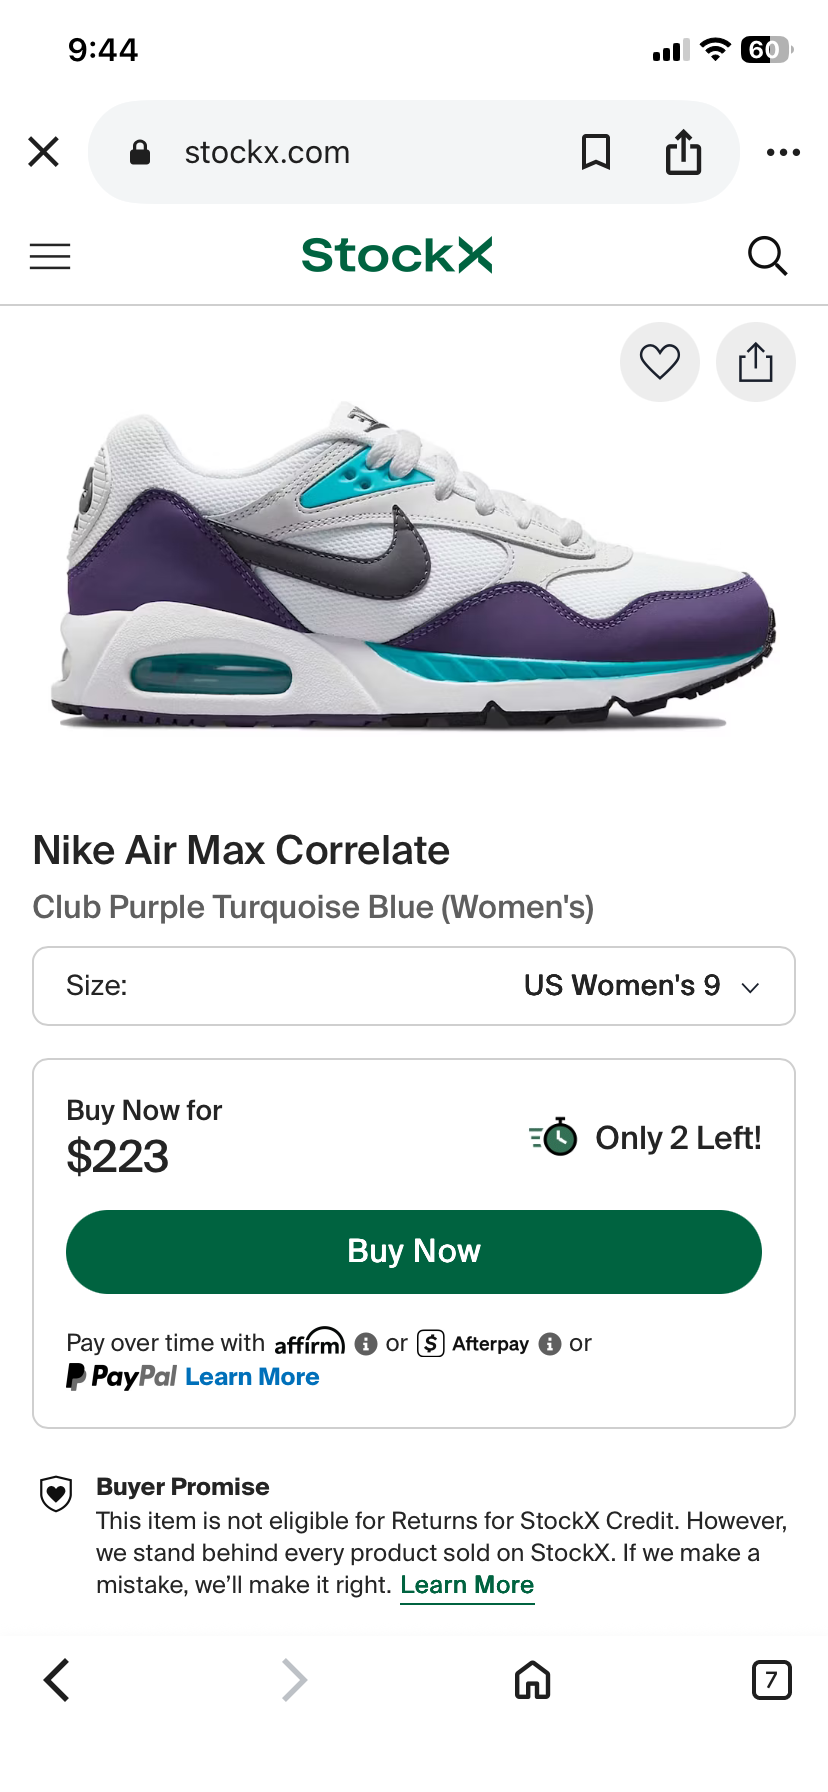
Task: Tap the StockX logo
Action: 397,255
